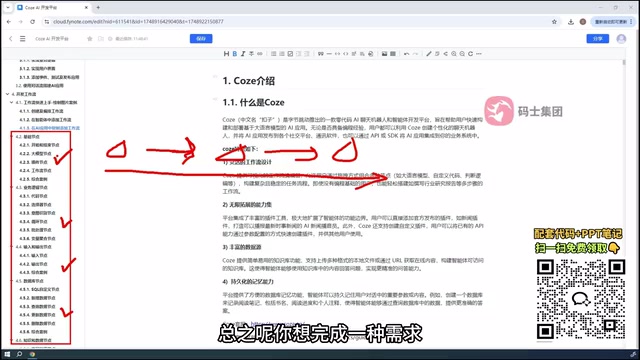Undo the last edit

click(407, 54)
